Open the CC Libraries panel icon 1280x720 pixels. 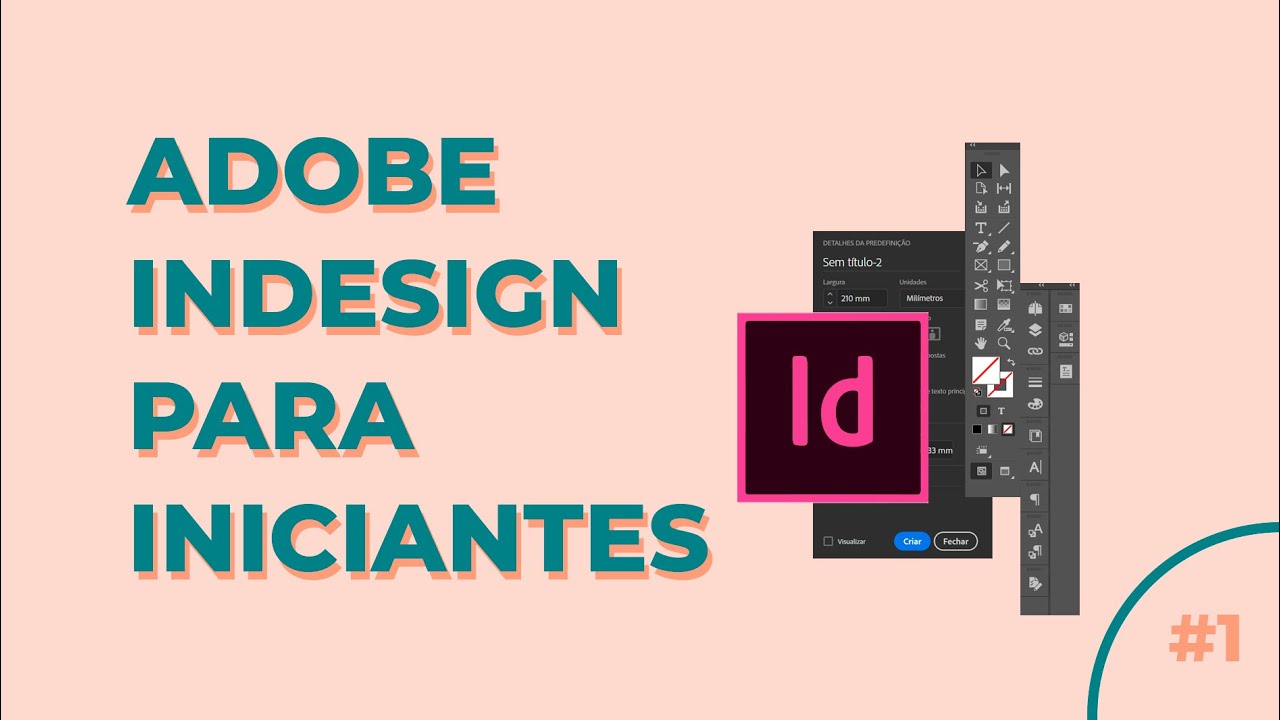(x=1035, y=436)
